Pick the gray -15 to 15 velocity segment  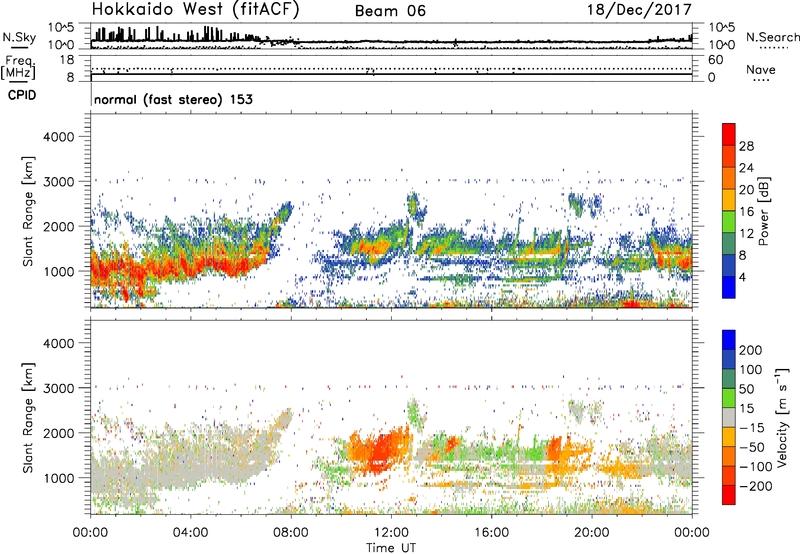coord(729,417)
